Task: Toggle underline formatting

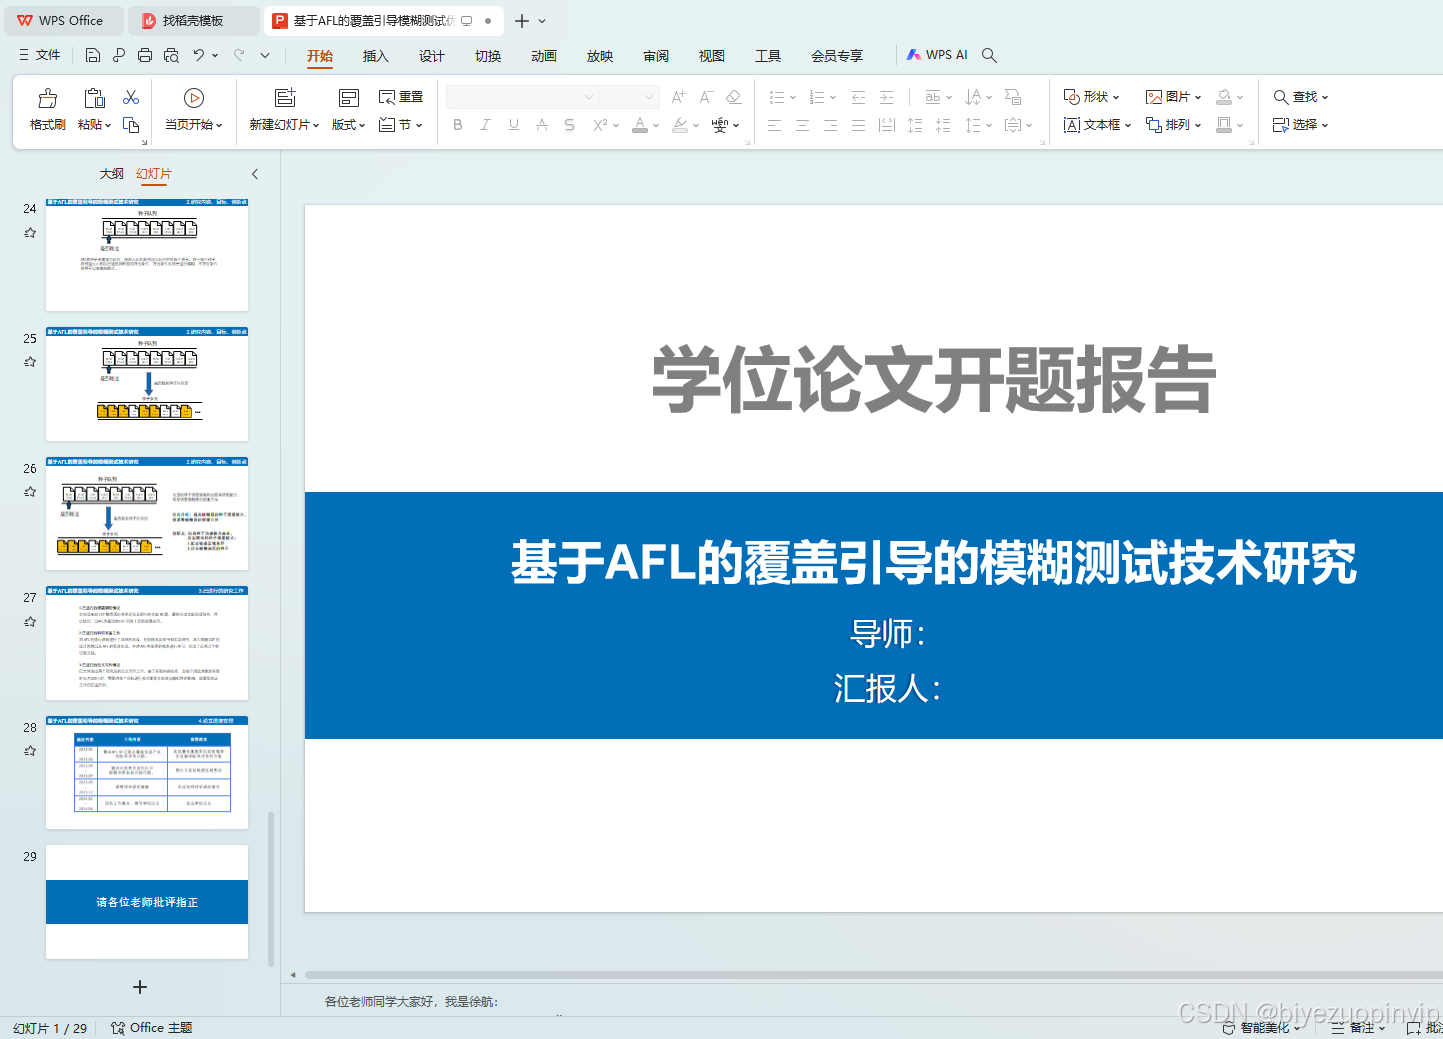Action: [x=513, y=124]
